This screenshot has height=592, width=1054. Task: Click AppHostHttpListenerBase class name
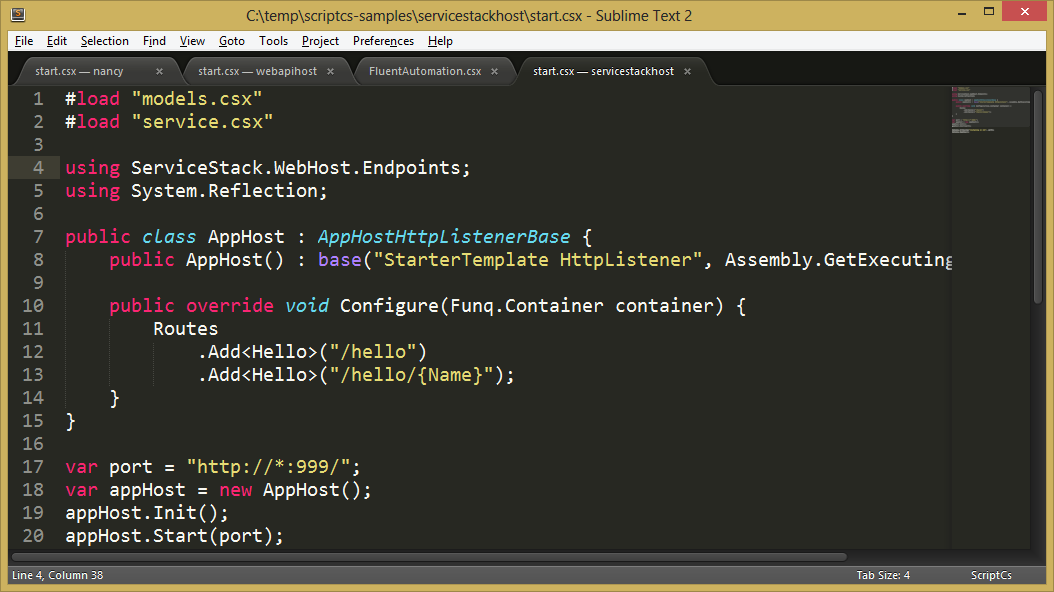coord(444,237)
